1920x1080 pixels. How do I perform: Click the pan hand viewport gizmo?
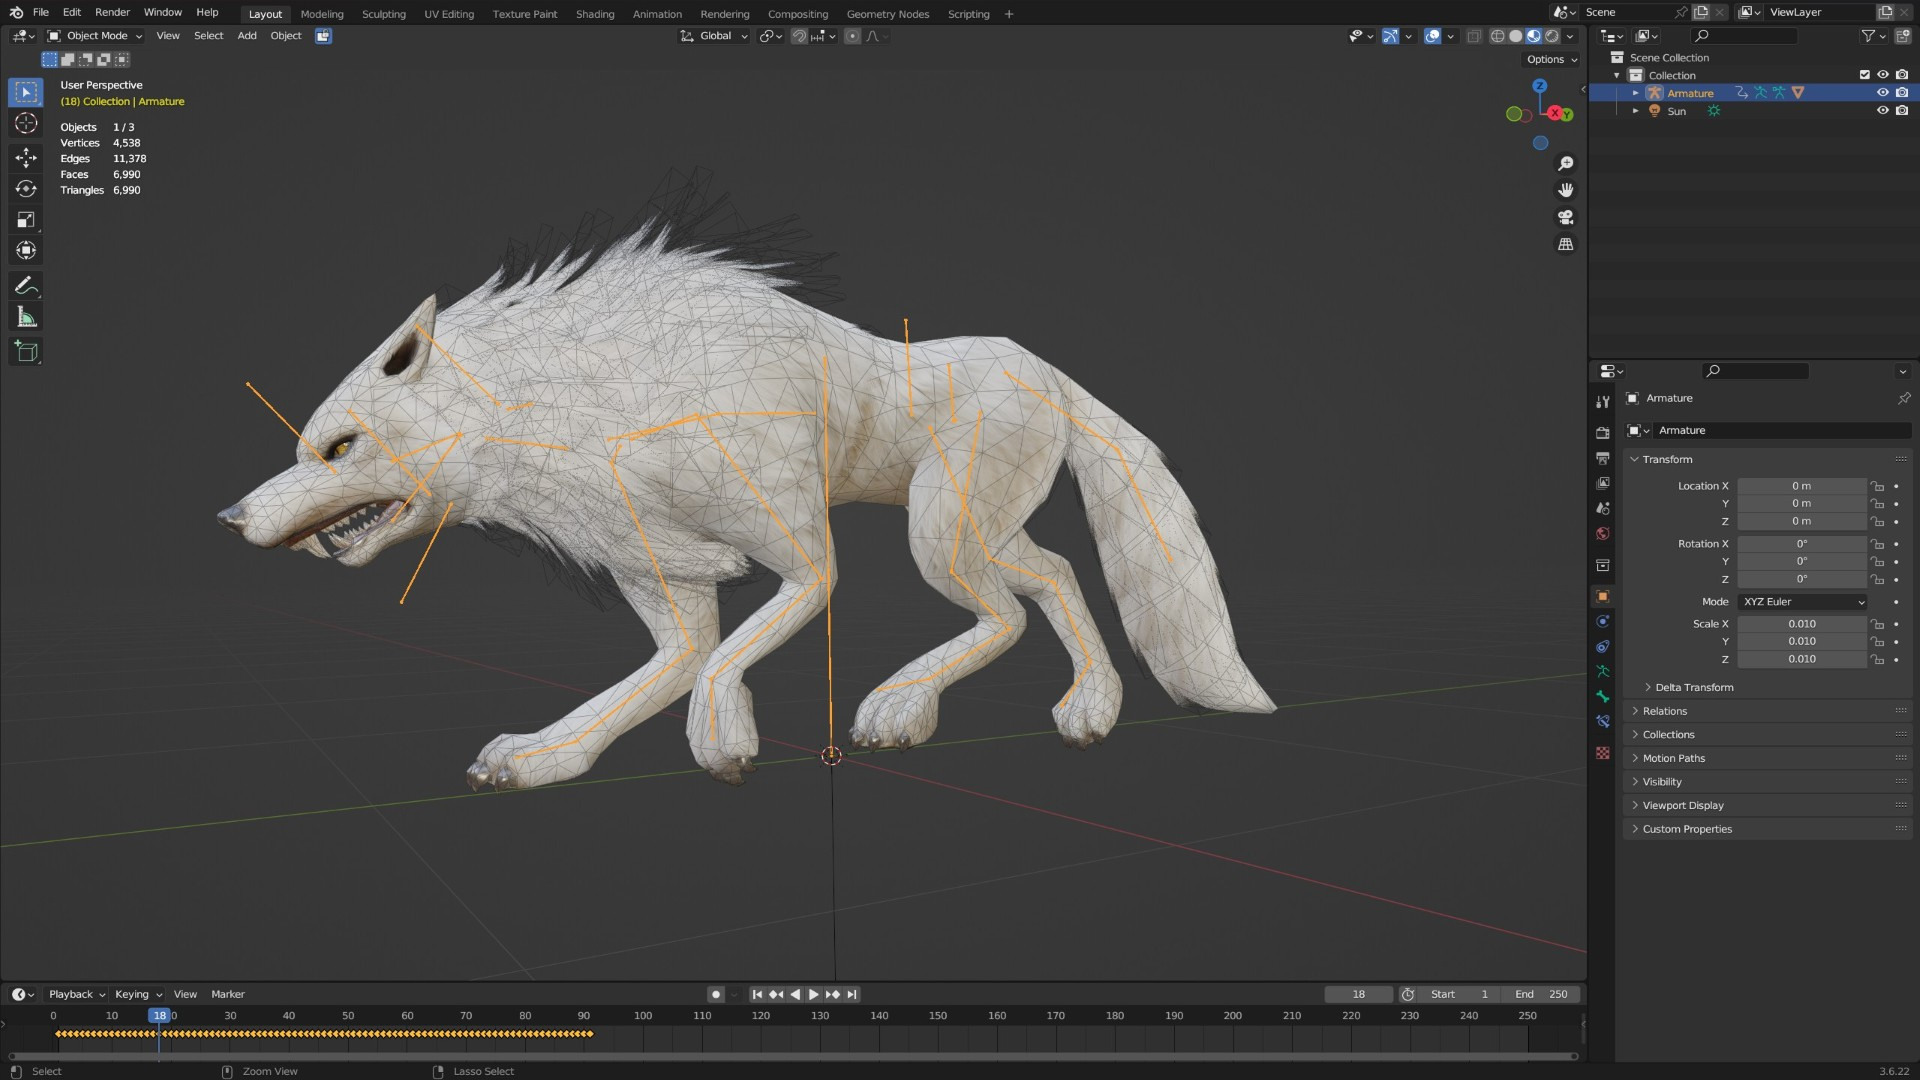(x=1566, y=190)
